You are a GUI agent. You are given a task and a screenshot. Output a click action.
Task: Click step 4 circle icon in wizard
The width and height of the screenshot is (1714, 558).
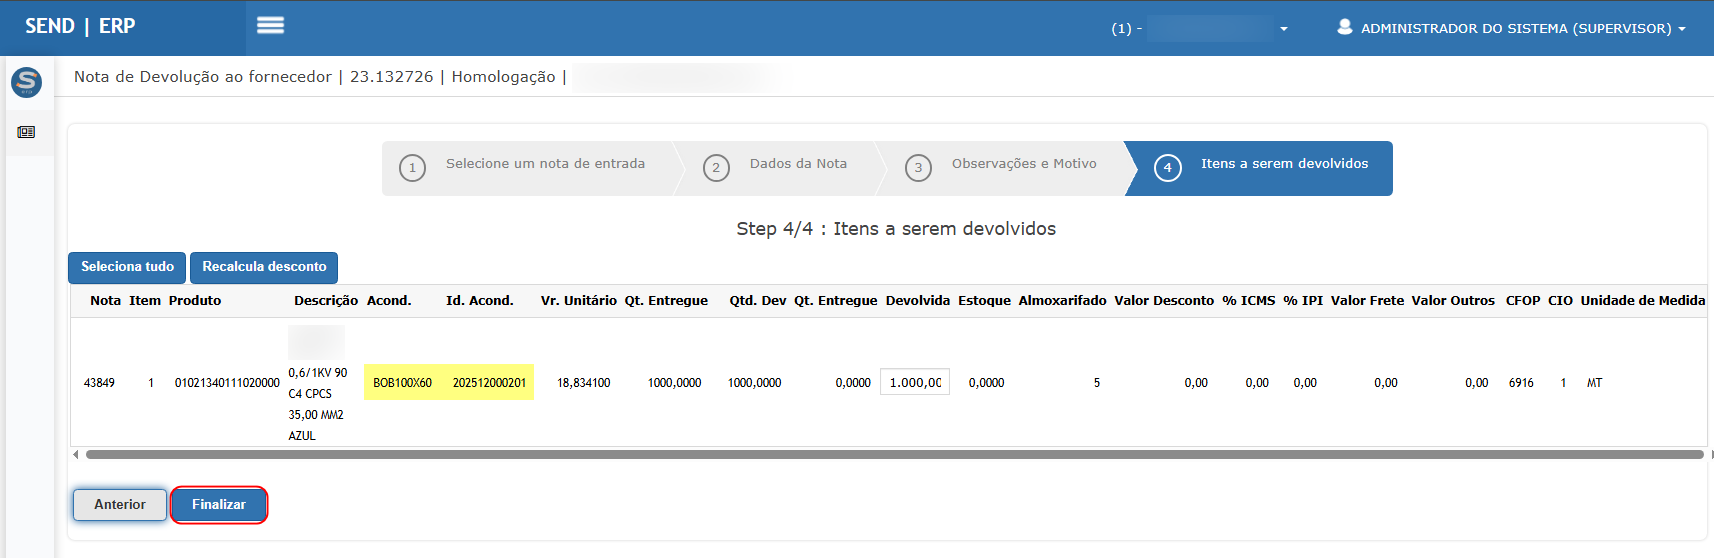(1167, 168)
